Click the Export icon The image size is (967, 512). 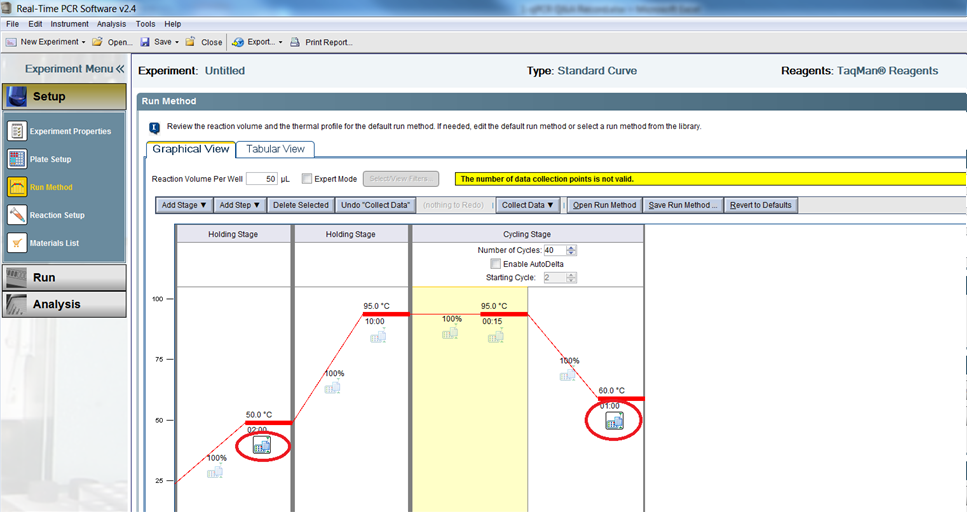click(x=237, y=42)
